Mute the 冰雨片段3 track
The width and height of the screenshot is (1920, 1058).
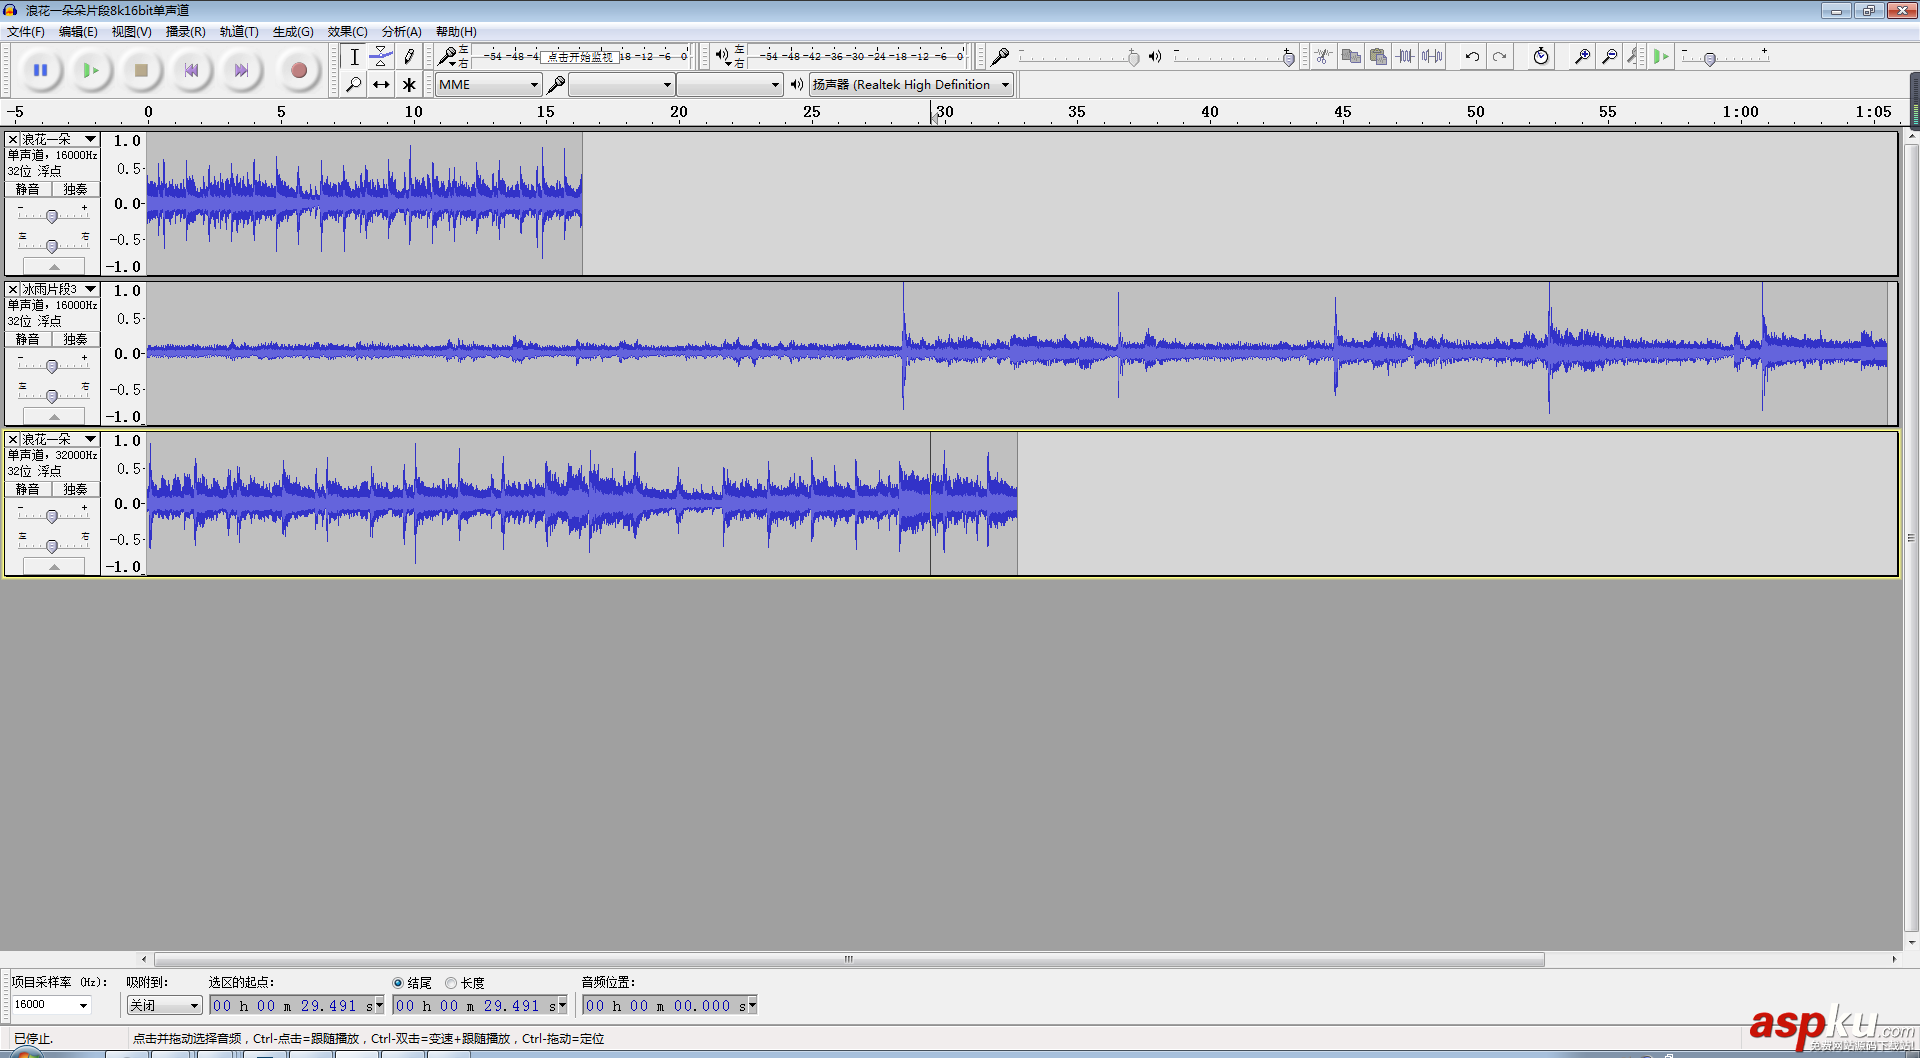coord(25,338)
